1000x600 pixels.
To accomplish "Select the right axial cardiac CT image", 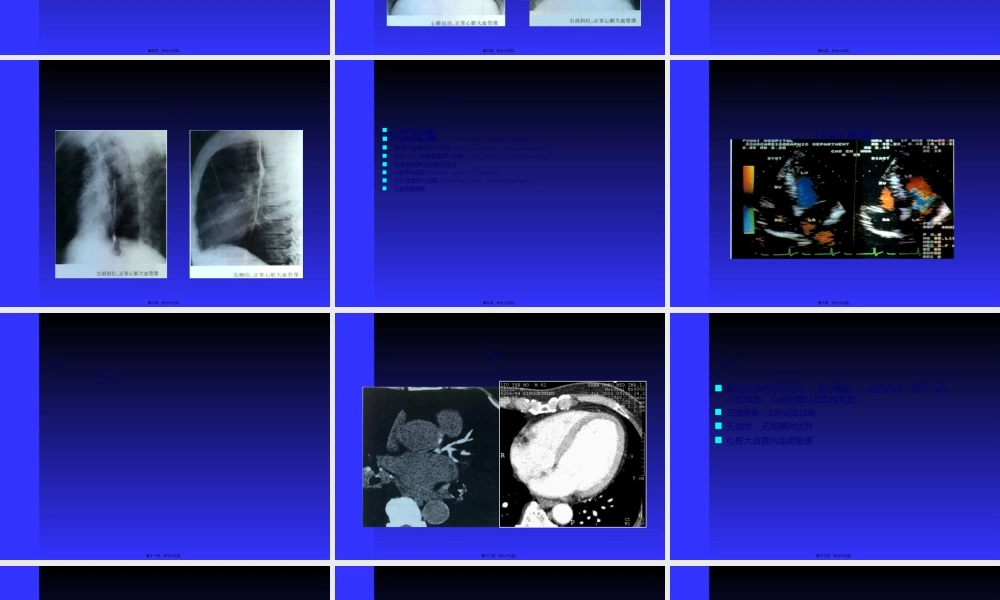I will point(573,453).
